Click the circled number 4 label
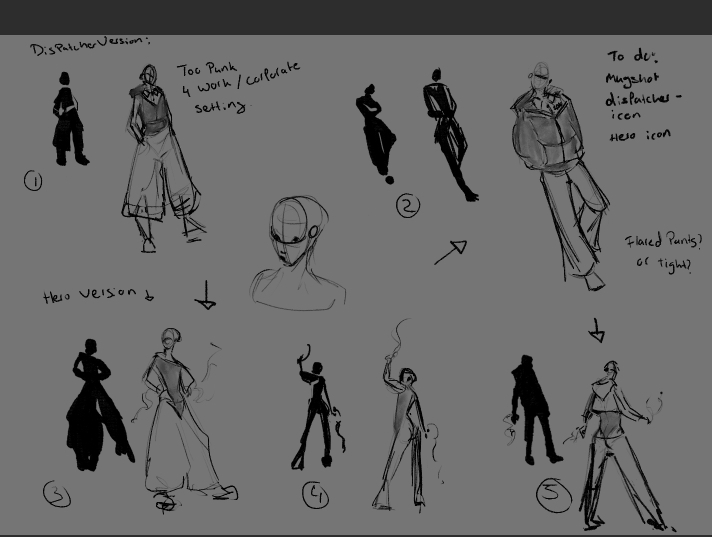 click(x=316, y=494)
